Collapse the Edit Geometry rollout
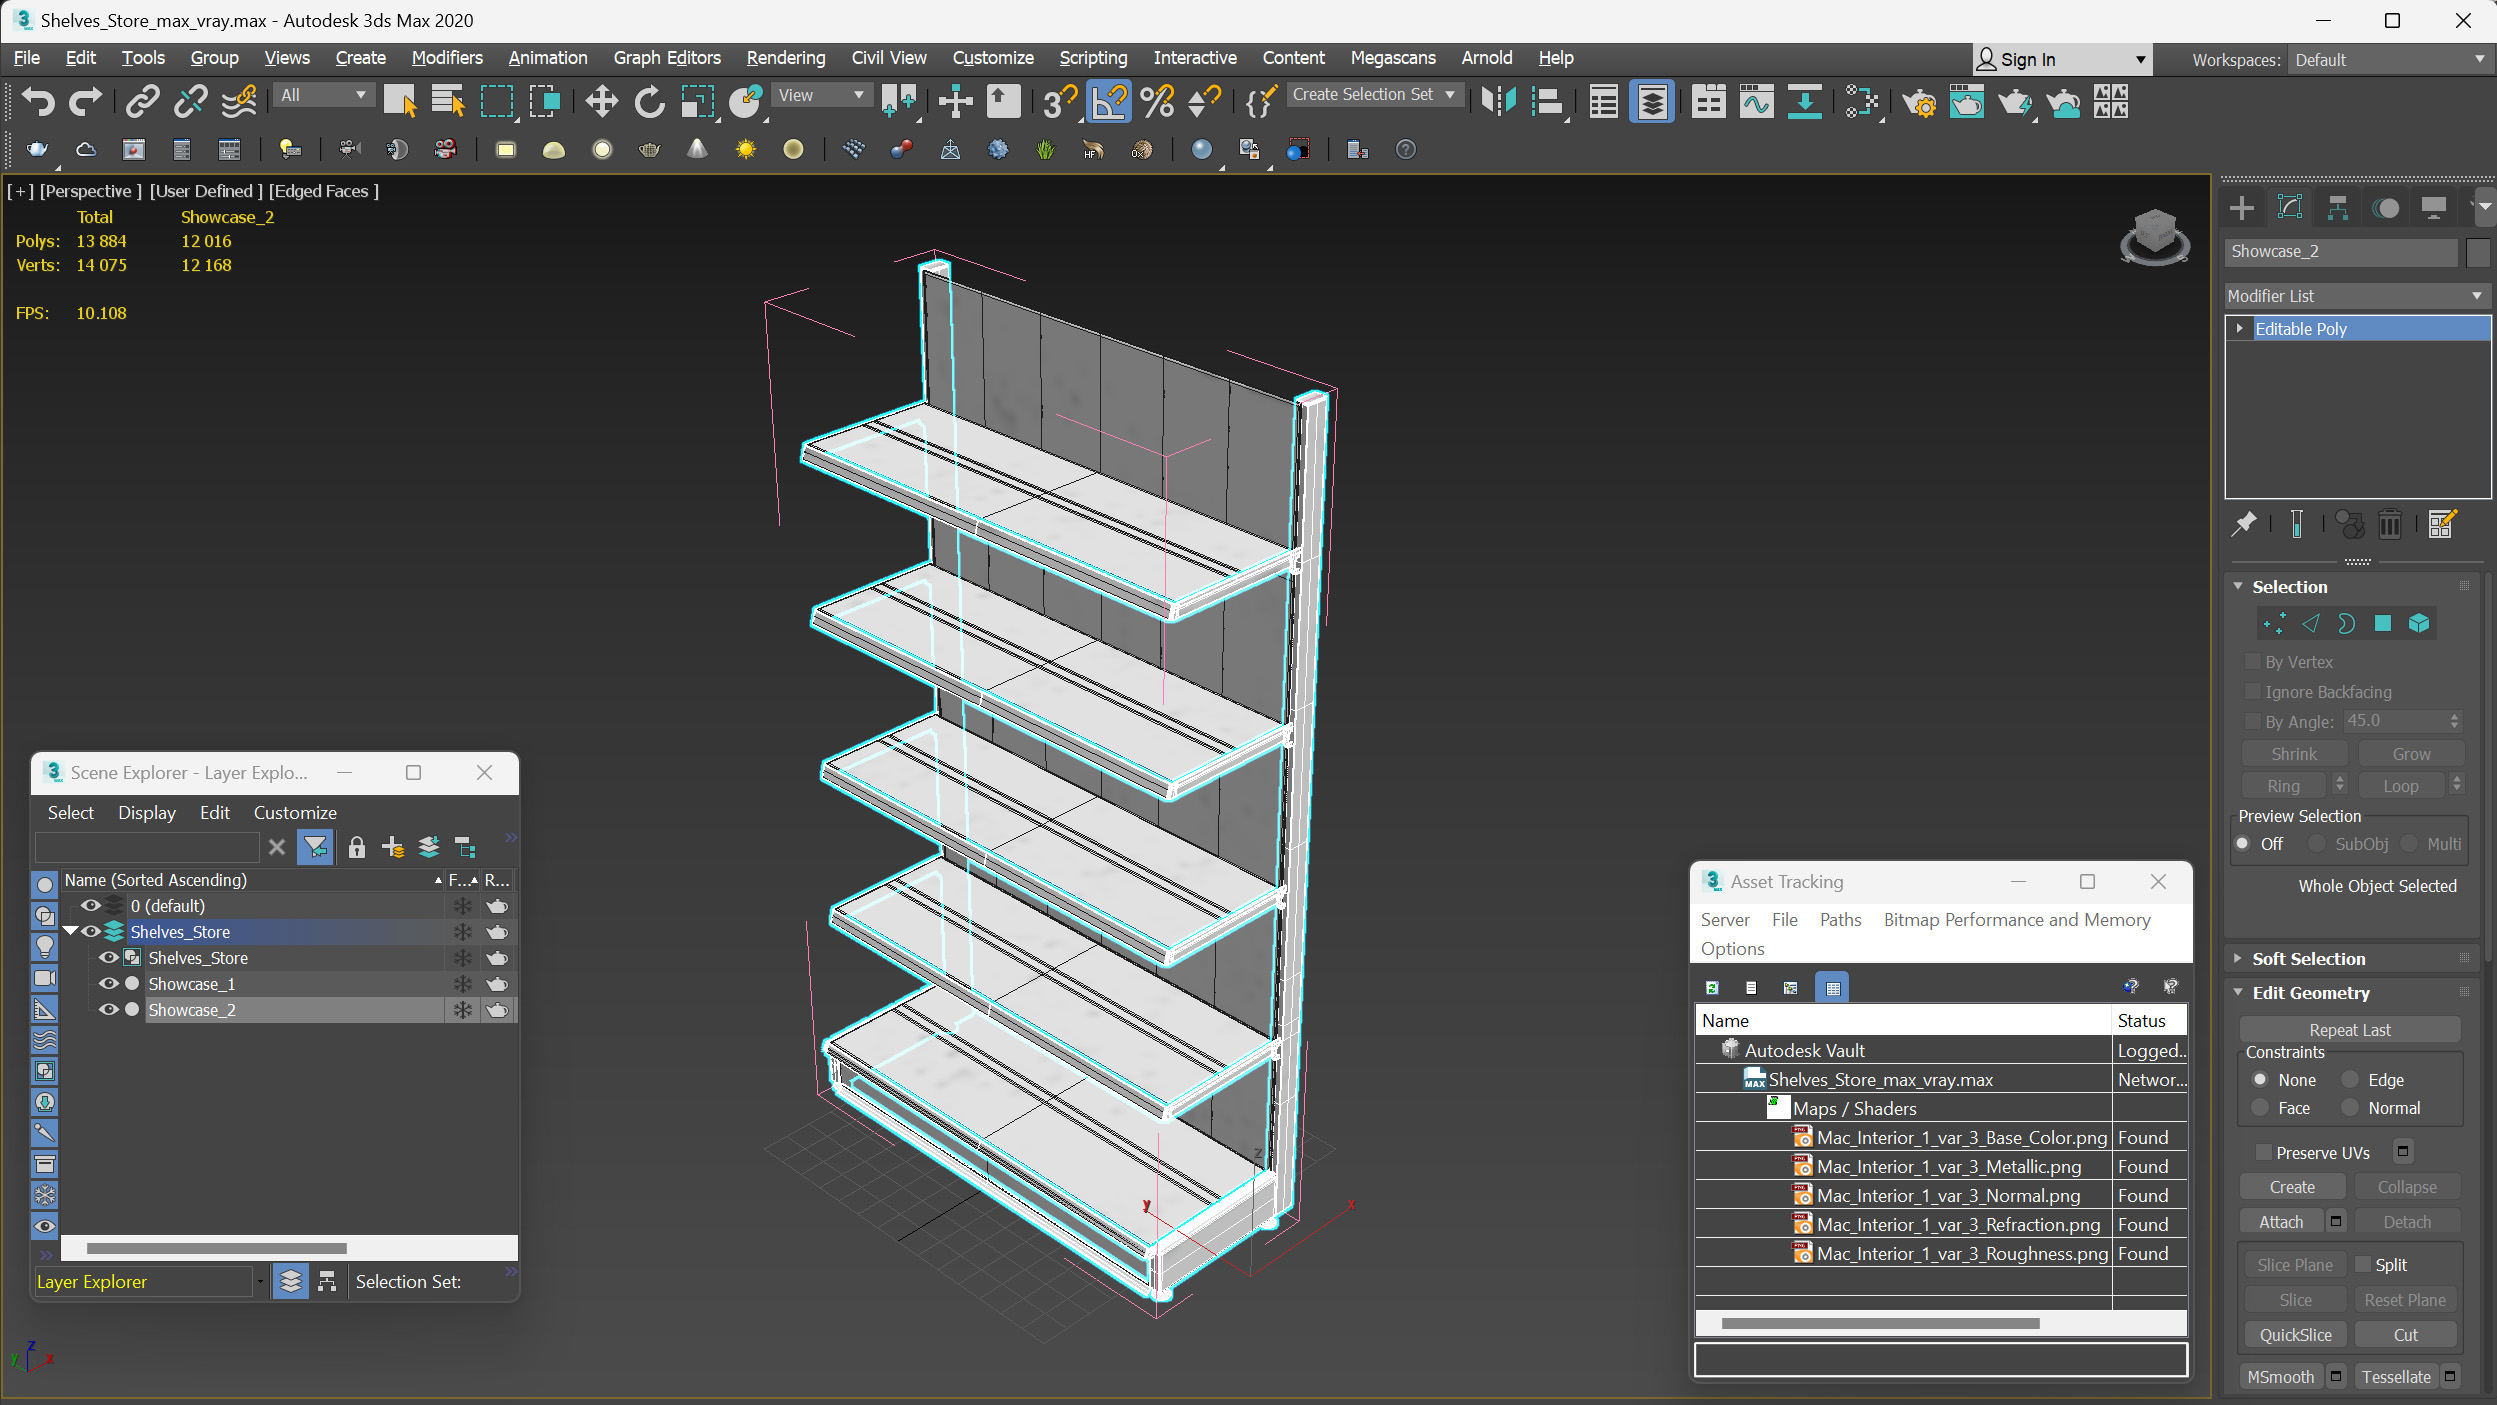 point(2238,993)
